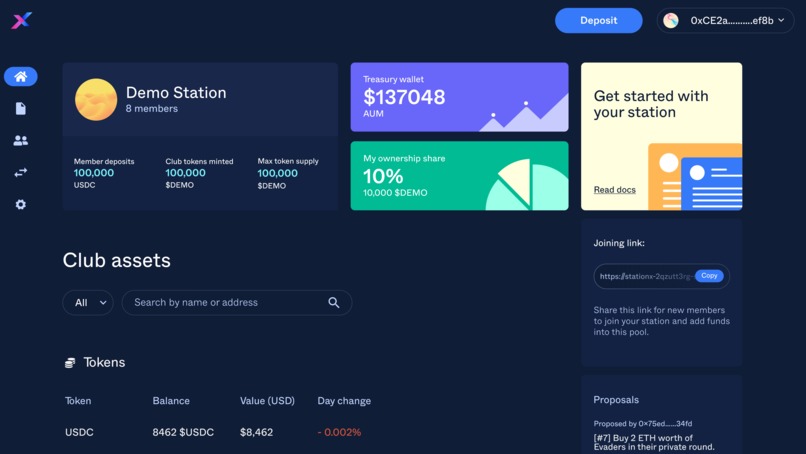Viewport: 806px width, 454px height.
Task: Select the USDC token row name
Action: point(79,432)
